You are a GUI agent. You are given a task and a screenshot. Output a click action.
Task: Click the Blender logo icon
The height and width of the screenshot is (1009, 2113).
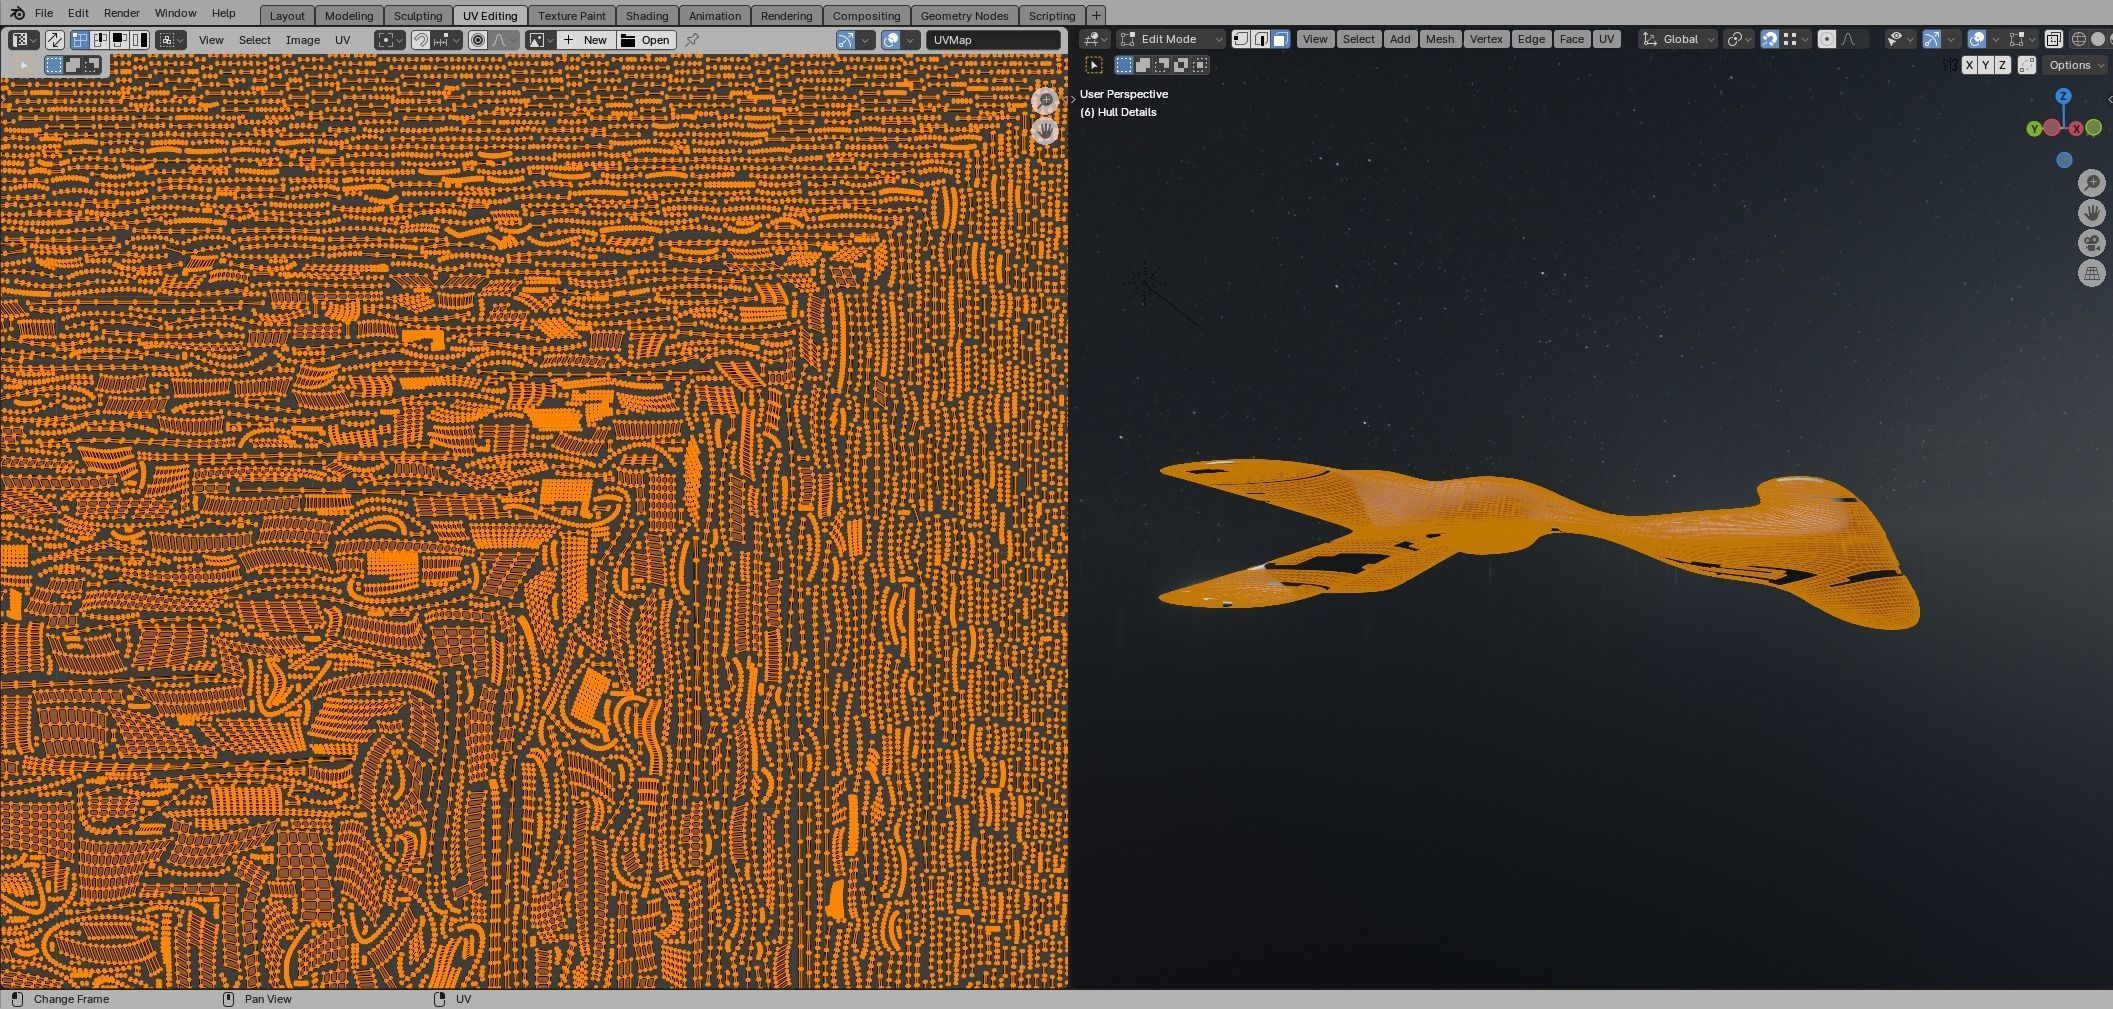pos(17,13)
